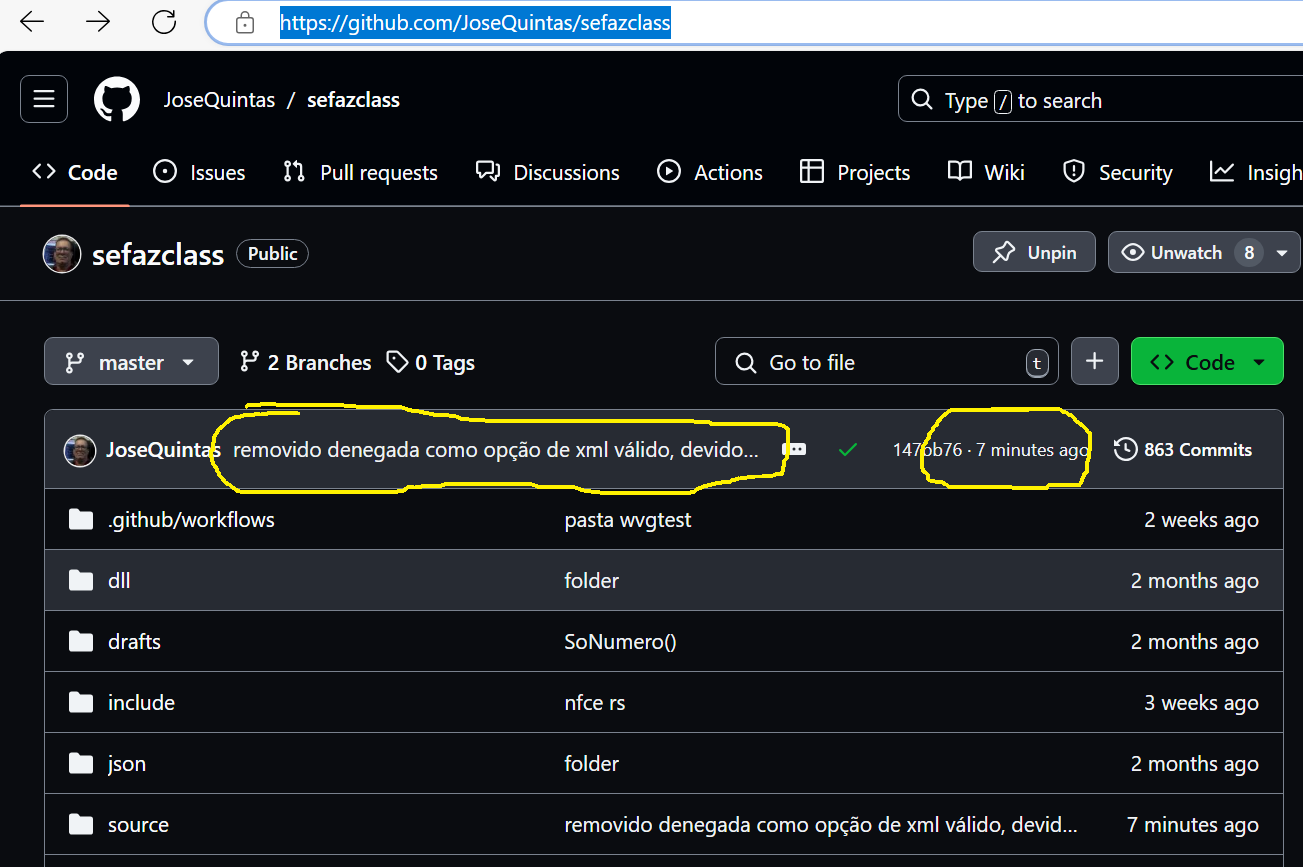Image resolution: width=1303 pixels, height=867 pixels.
Task: Open the .github/workflows folder
Action: click(191, 520)
